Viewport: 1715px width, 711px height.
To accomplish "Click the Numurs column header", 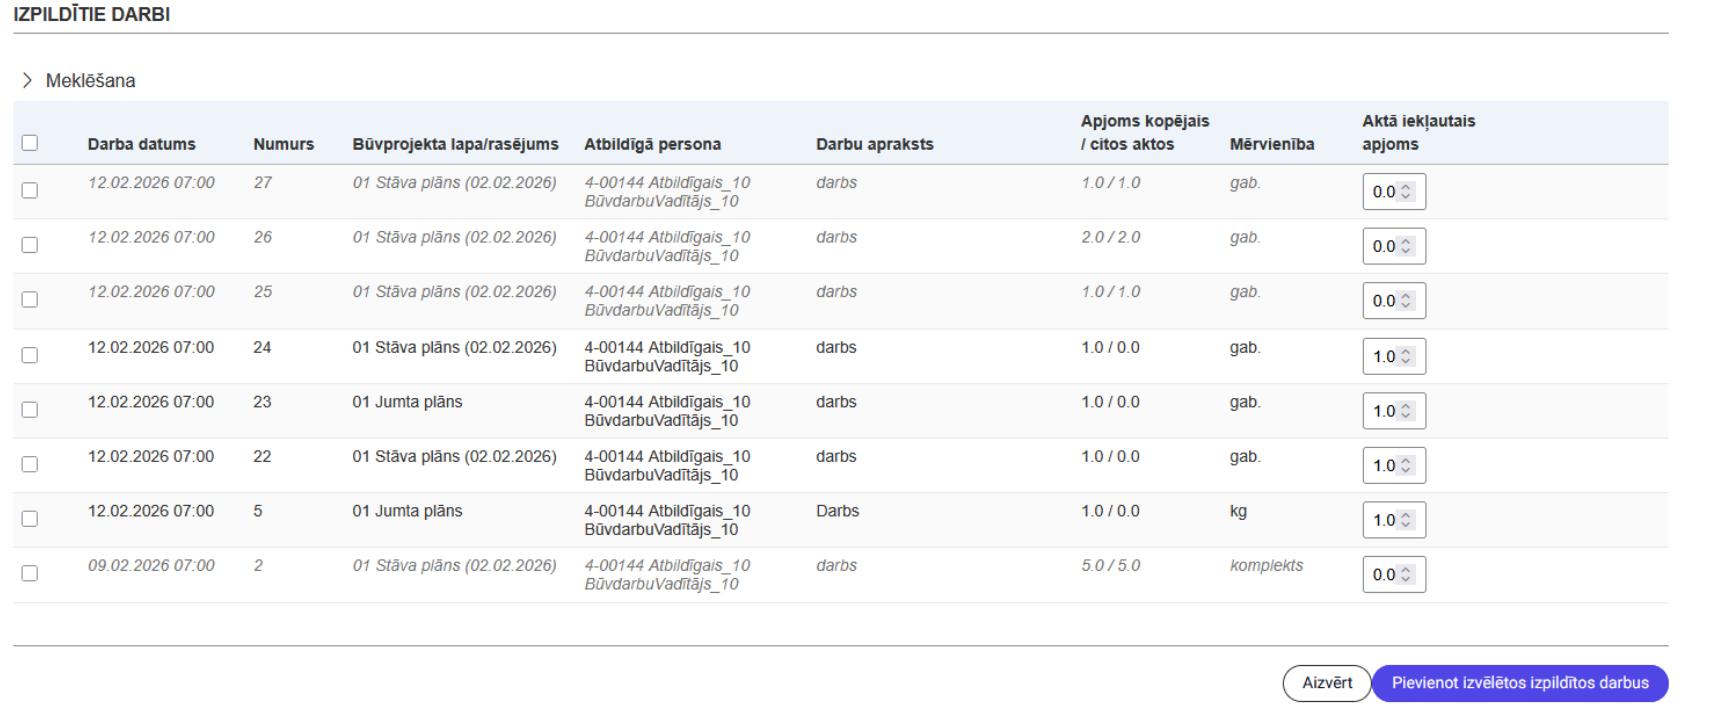I will (283, 144).
